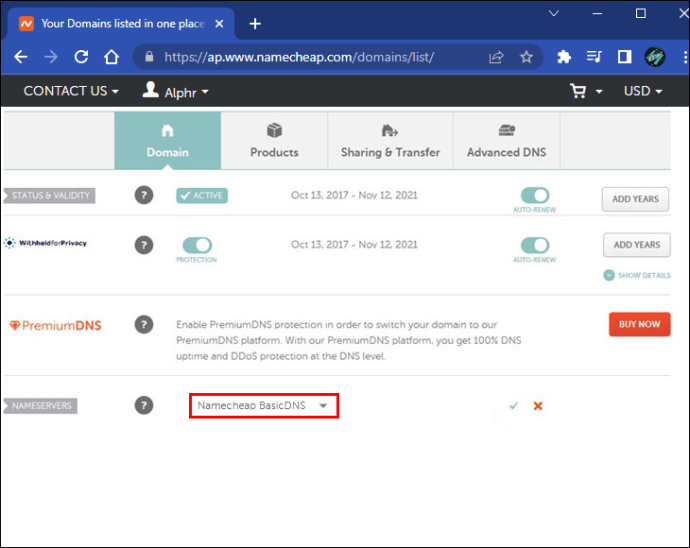Toggle the privacy Protection switch
The width and height of the screenshot is (690, 548).
click(197, 245)
